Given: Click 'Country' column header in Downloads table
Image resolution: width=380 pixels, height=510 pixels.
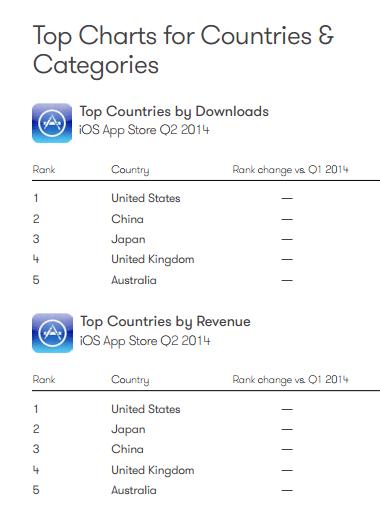Looking at the screenshot, I should coord(130,170).
